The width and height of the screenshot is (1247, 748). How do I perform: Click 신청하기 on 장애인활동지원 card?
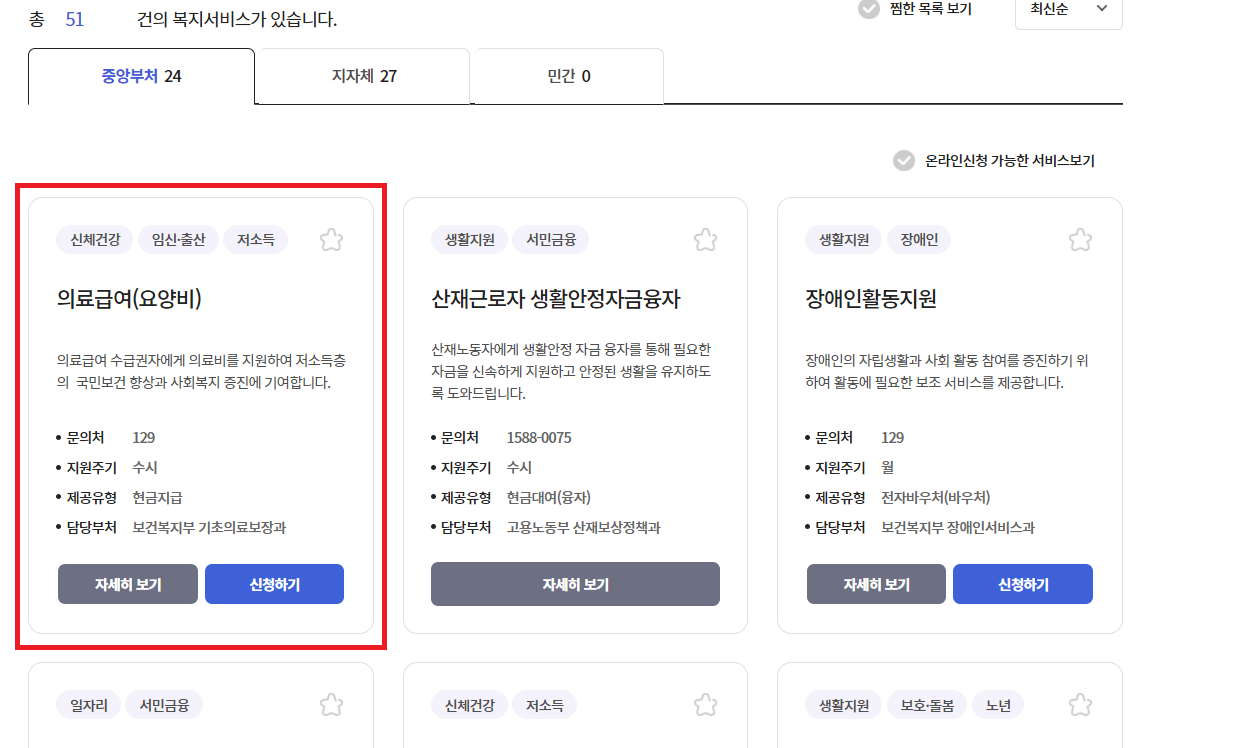coord(1023,584)
